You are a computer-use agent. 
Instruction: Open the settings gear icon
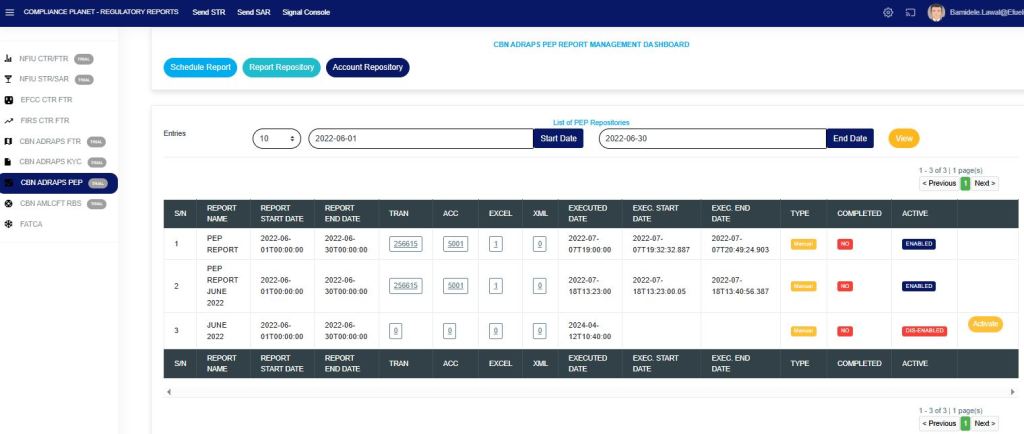(x=887, y=12)
